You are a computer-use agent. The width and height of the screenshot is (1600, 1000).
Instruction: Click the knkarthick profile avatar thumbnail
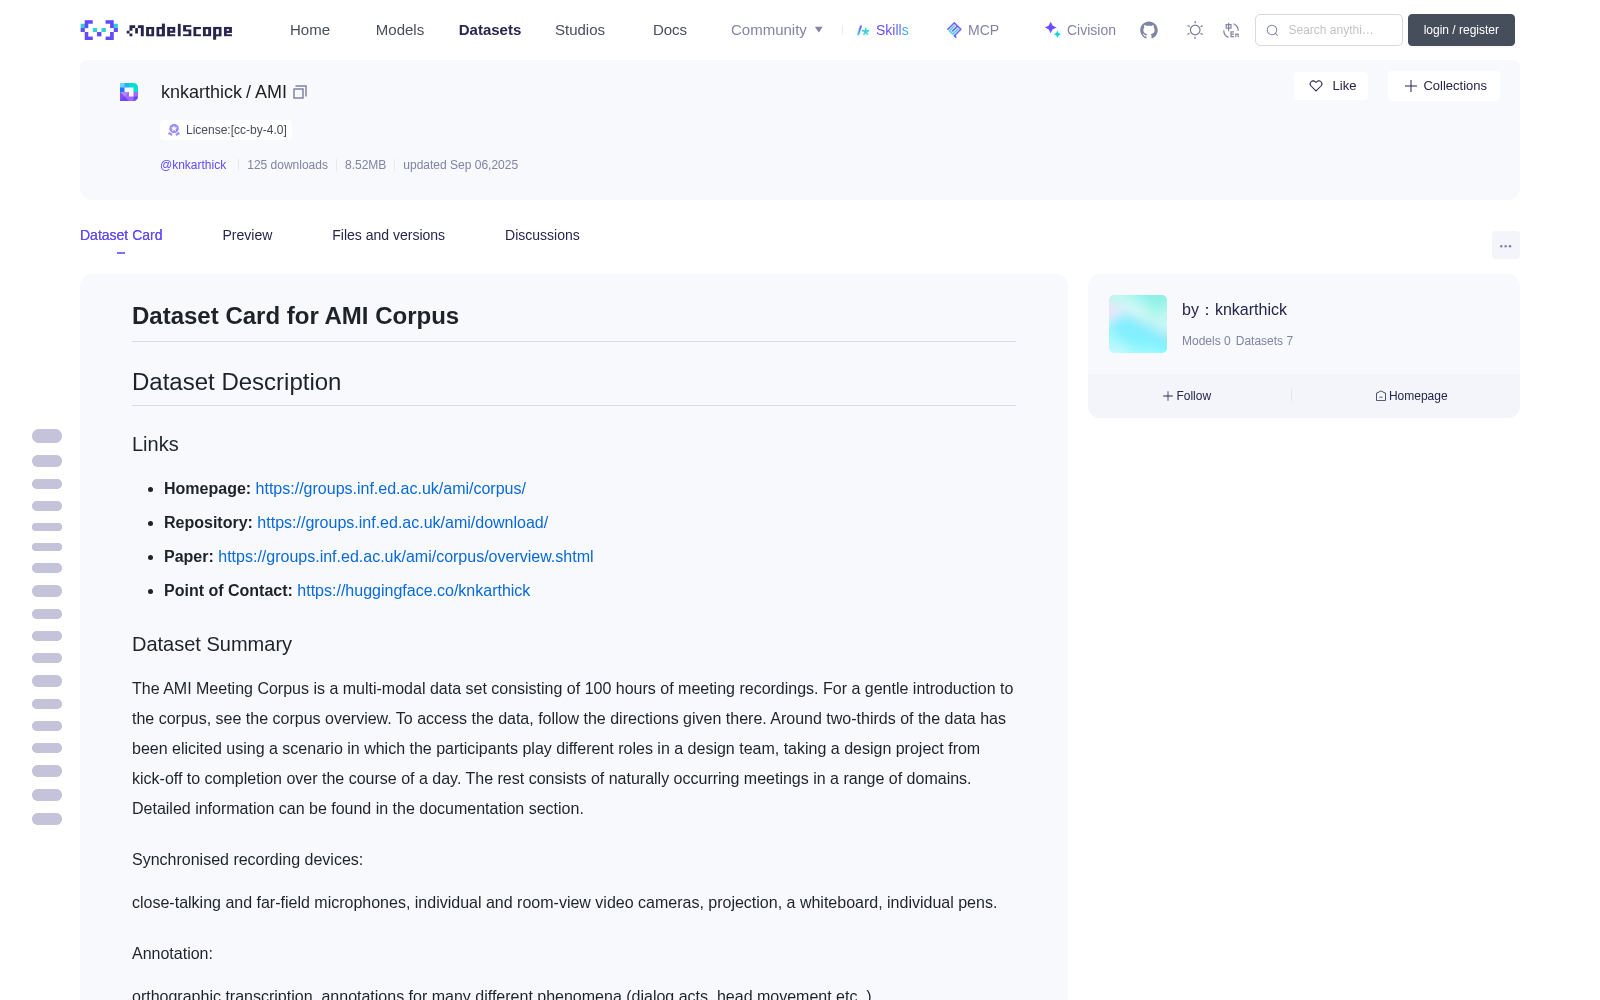click(x=1138, y=324)
